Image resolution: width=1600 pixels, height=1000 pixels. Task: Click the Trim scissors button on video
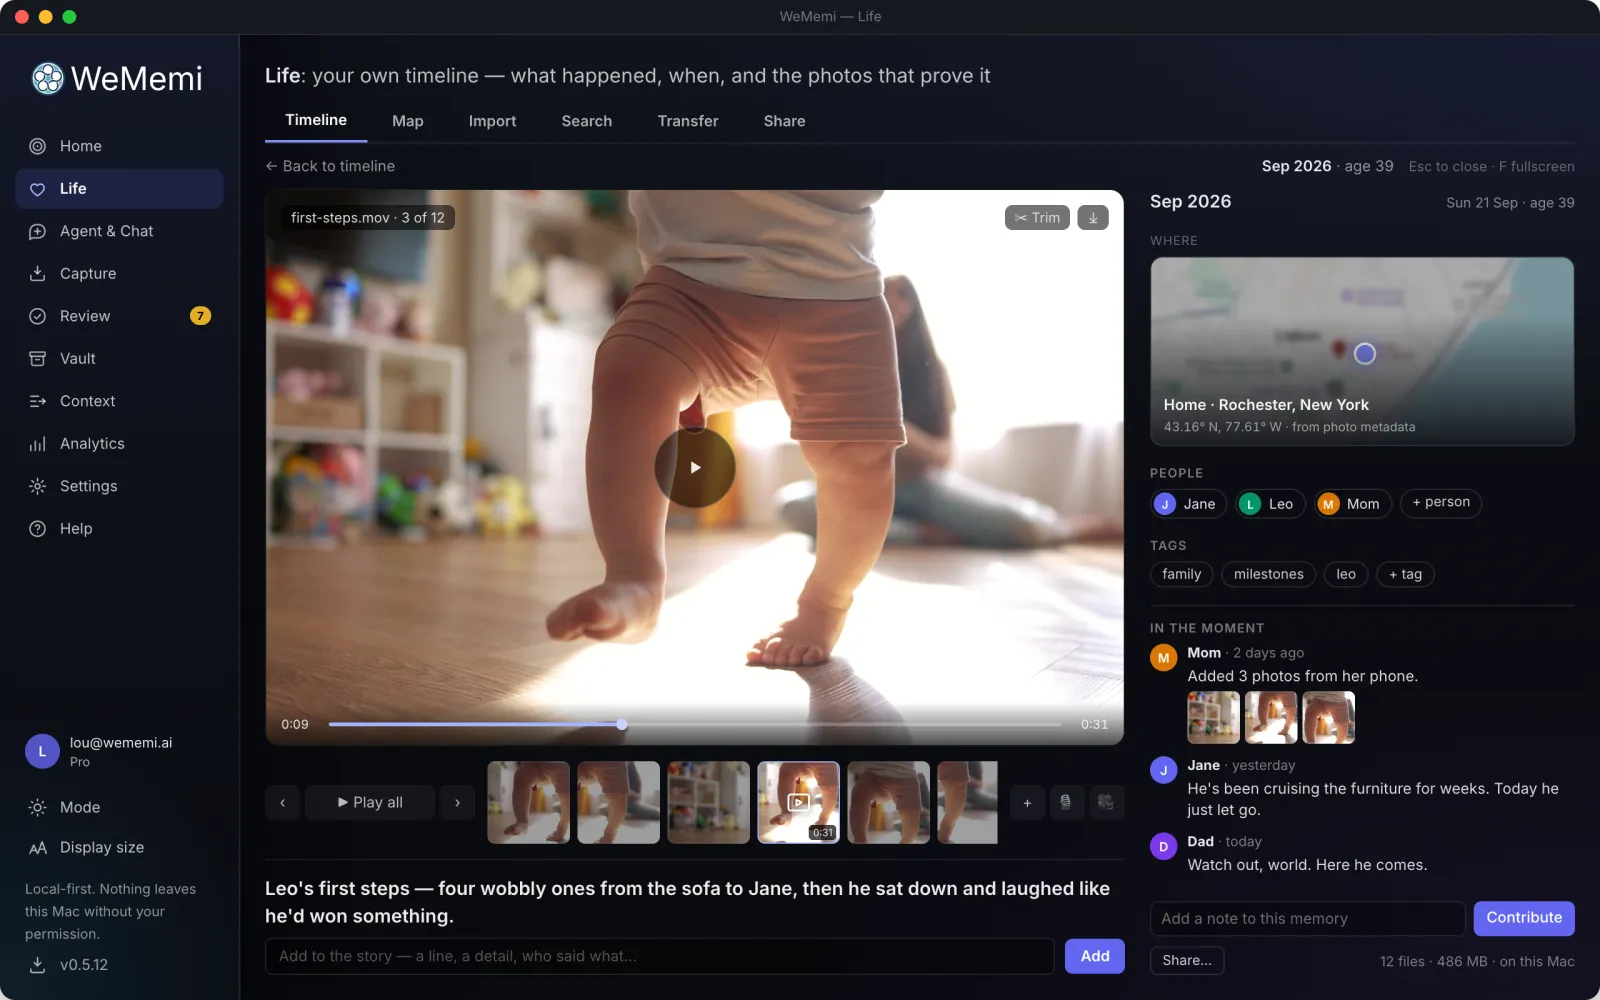[1037, 218]
